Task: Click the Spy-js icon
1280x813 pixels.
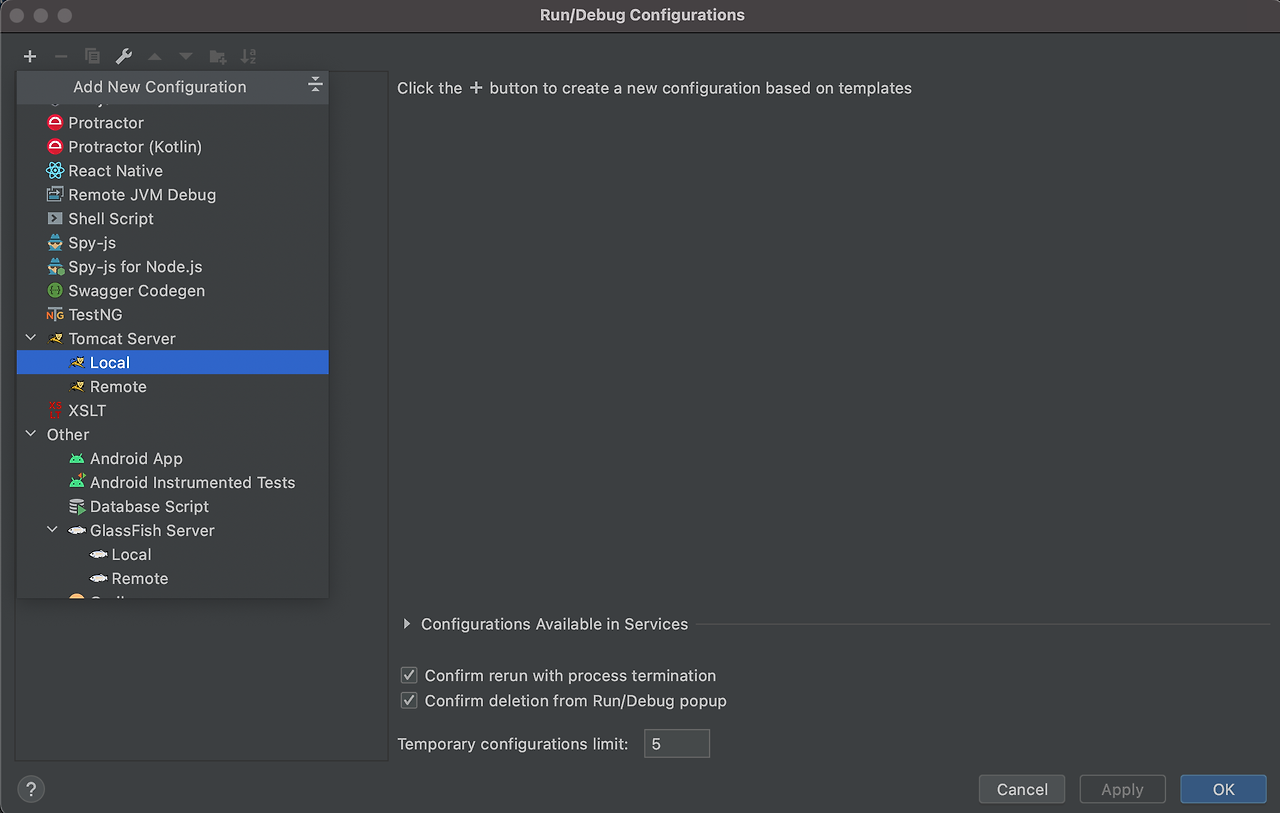Action: tap(55, 243)
